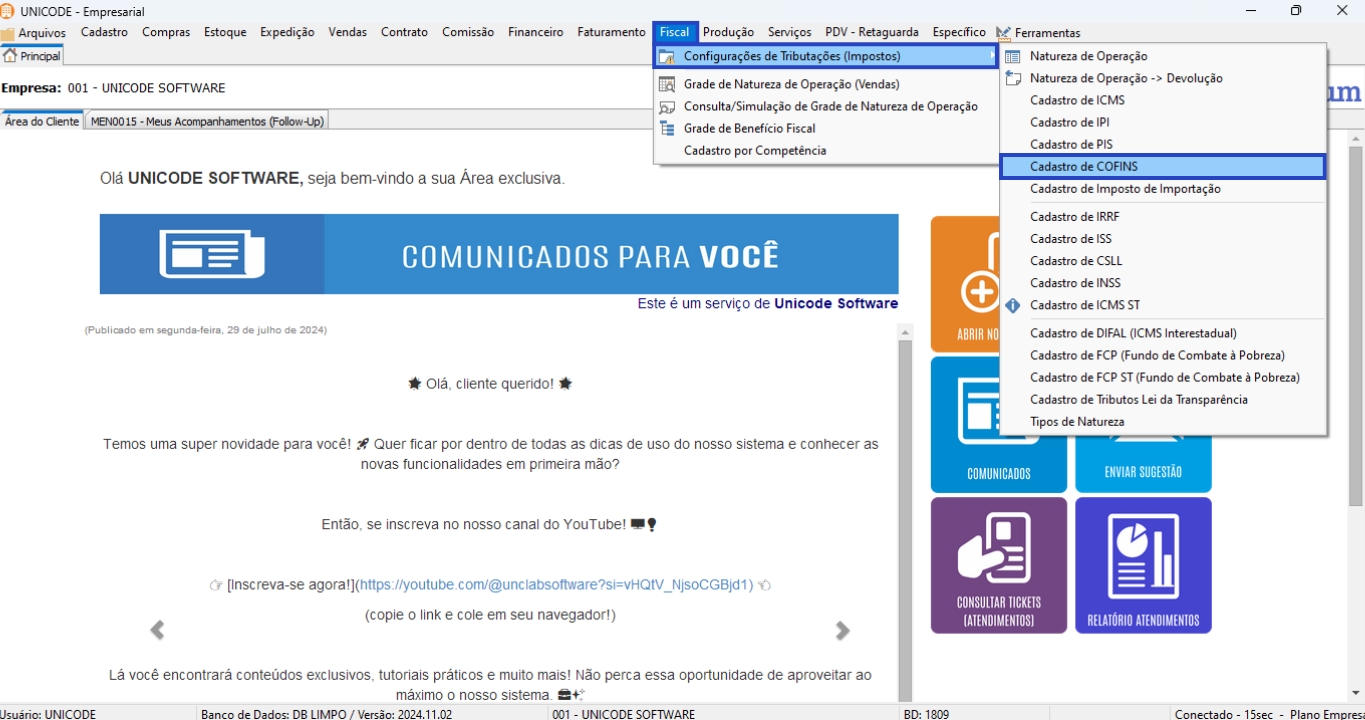Open the Consultar Tickets (Atendimentos) tile
Screen dimensions: 1365x720
click(x=998, y=565)
